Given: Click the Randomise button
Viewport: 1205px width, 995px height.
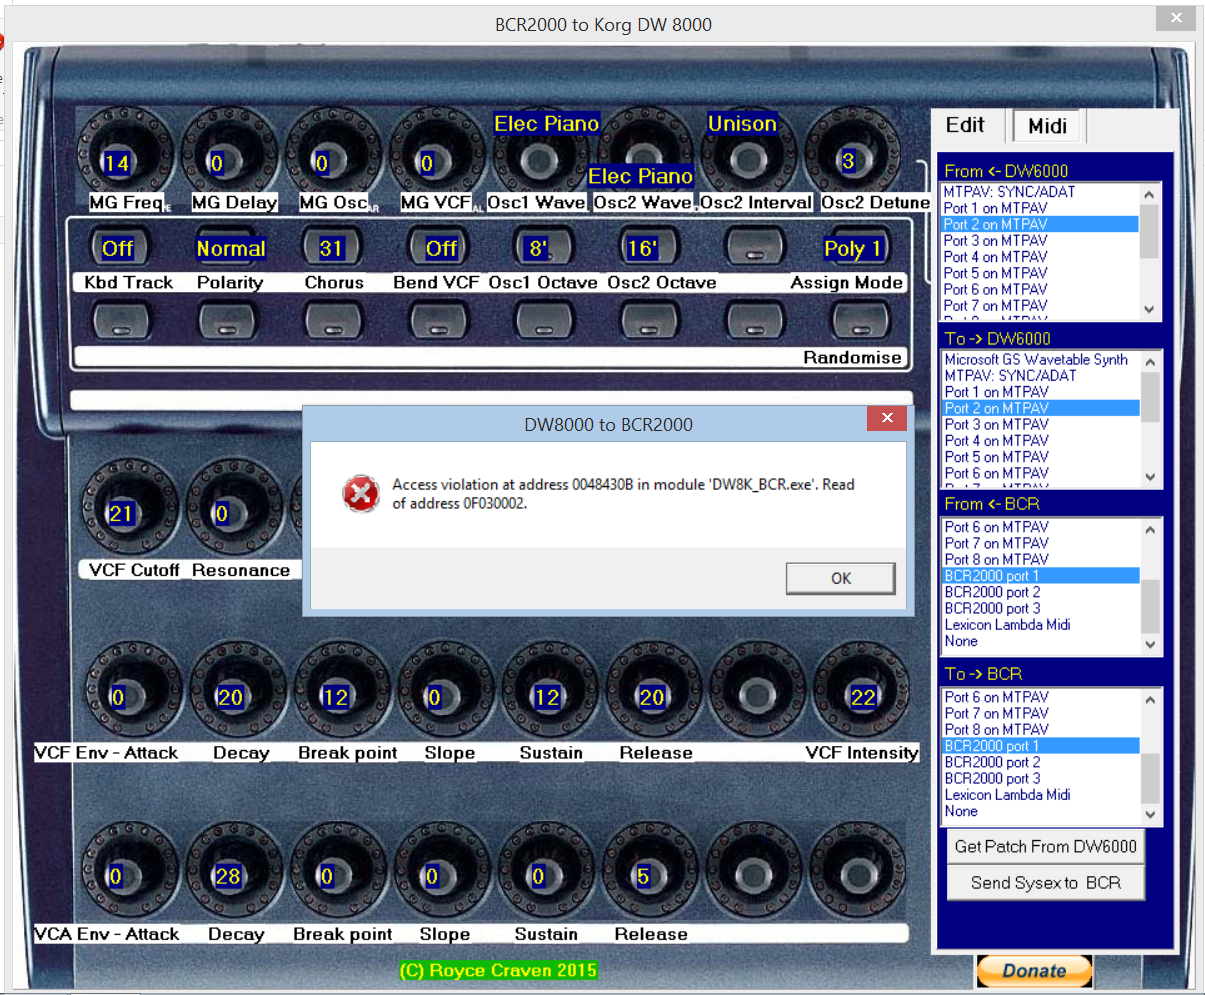Looking at the screenshot, I should click(854, 321).
